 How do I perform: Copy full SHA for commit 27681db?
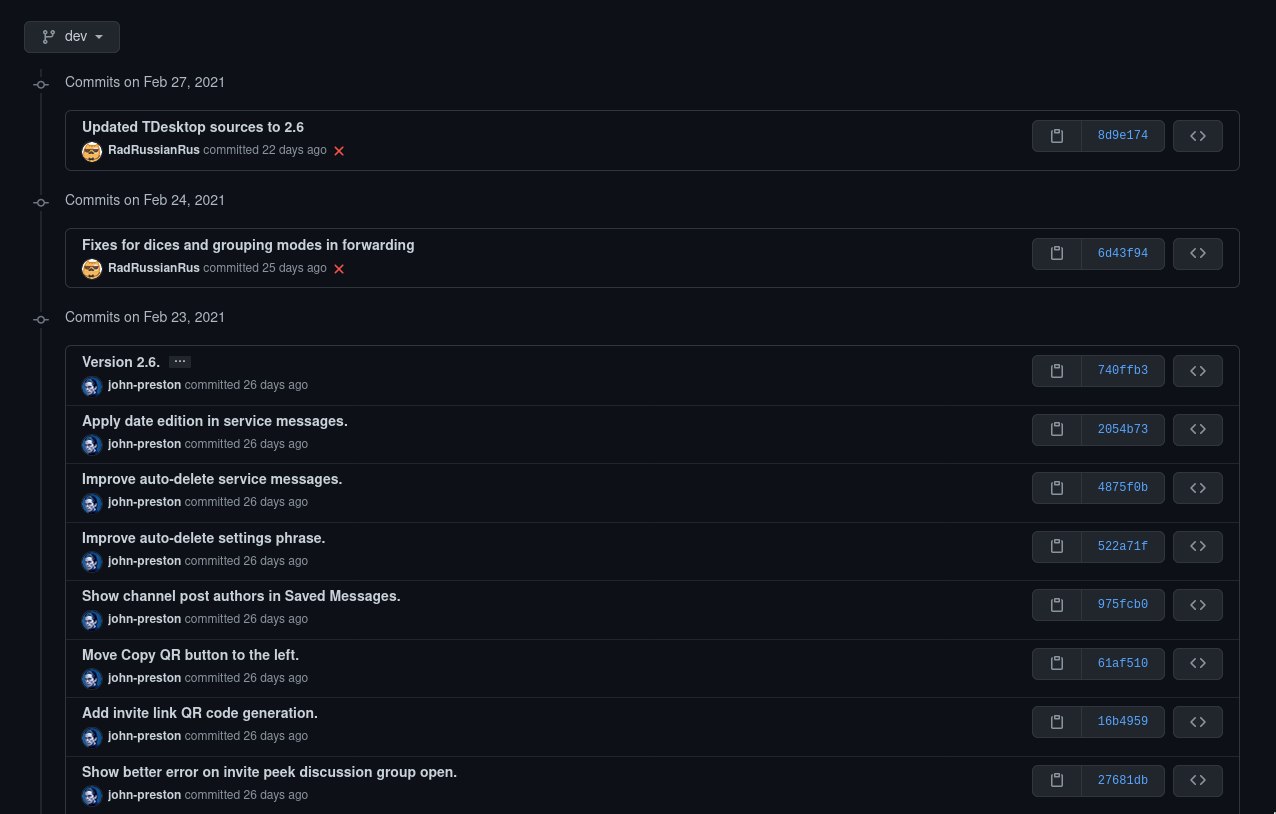[1057, 781]
